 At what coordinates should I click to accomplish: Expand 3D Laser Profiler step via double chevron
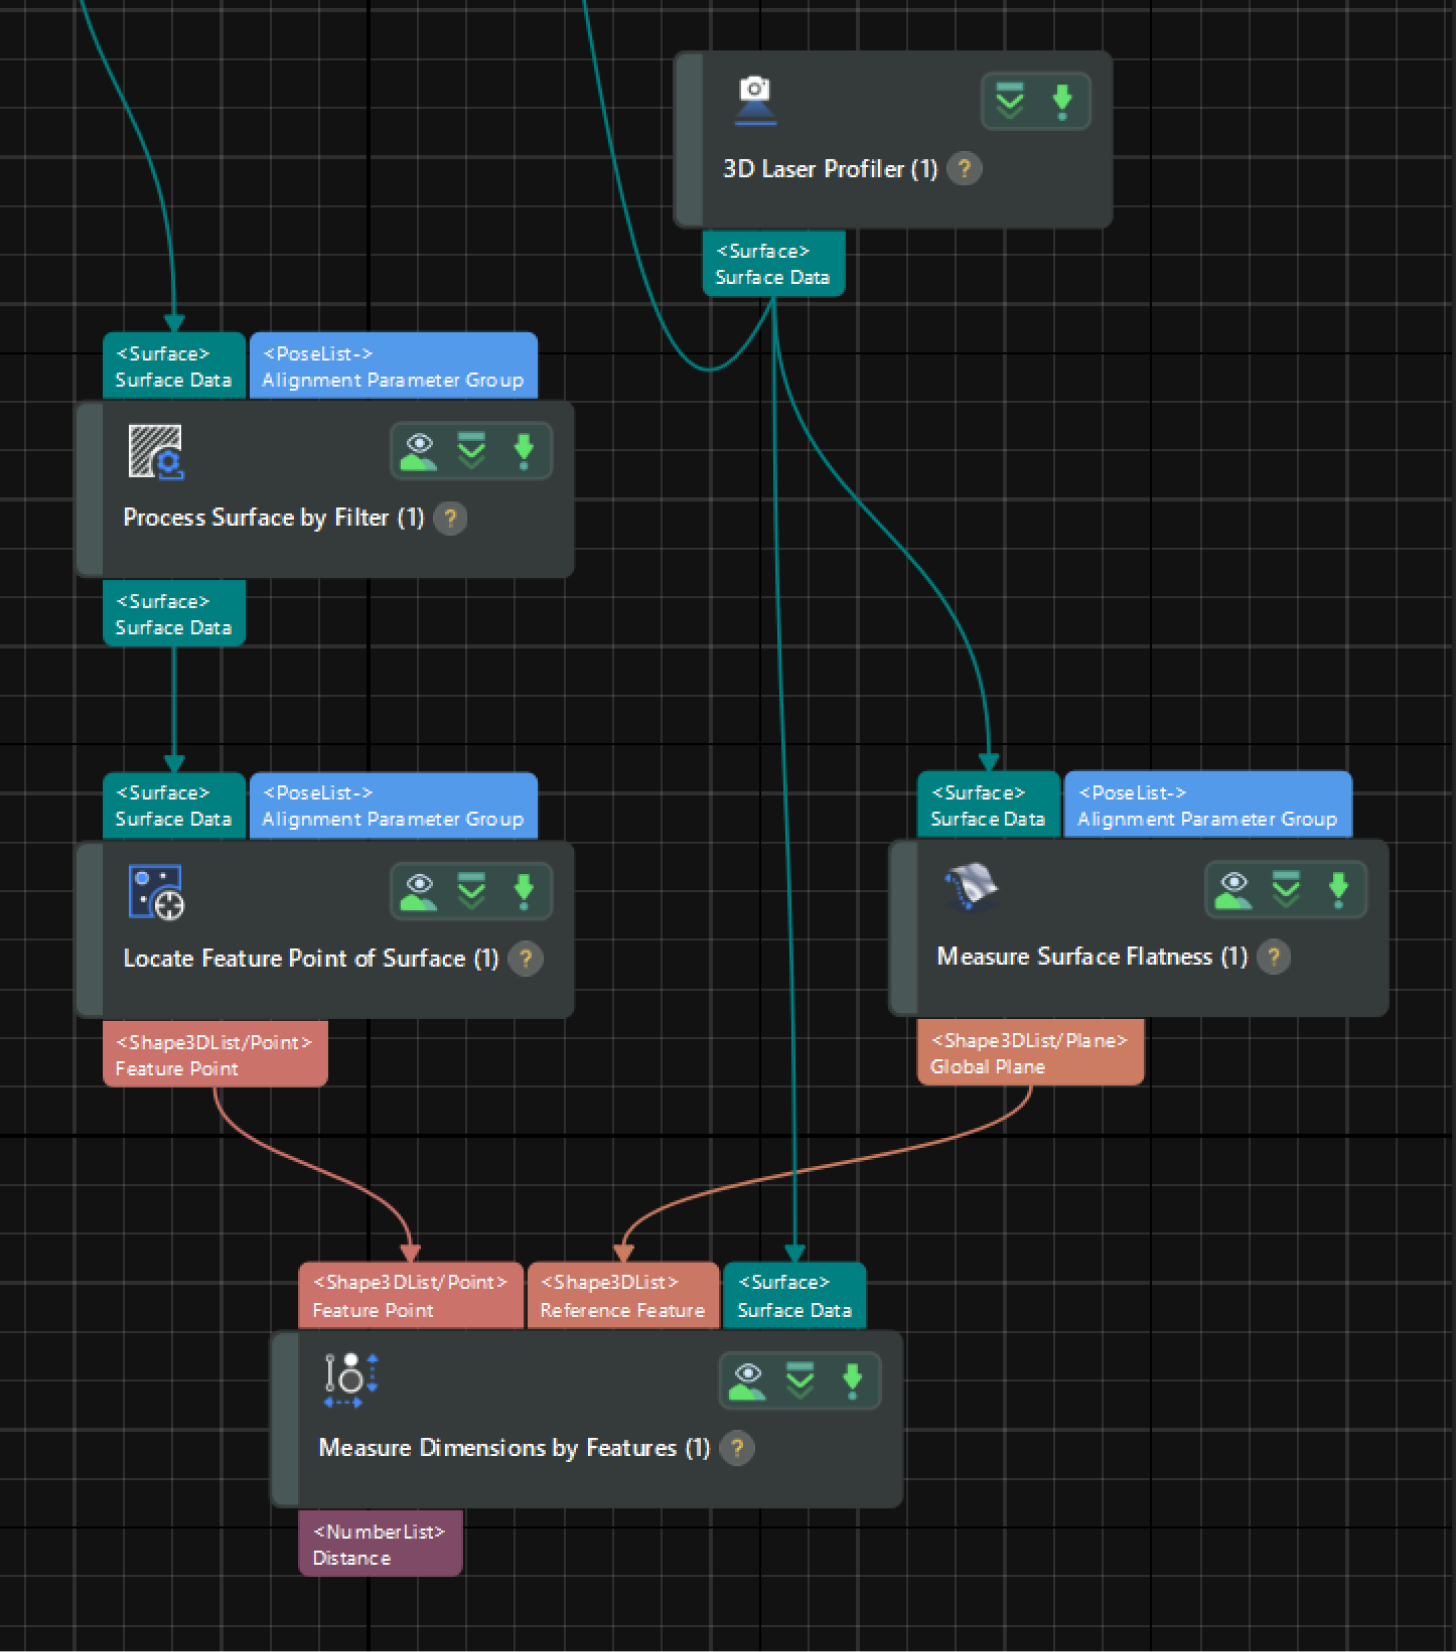coord(1010,101)
